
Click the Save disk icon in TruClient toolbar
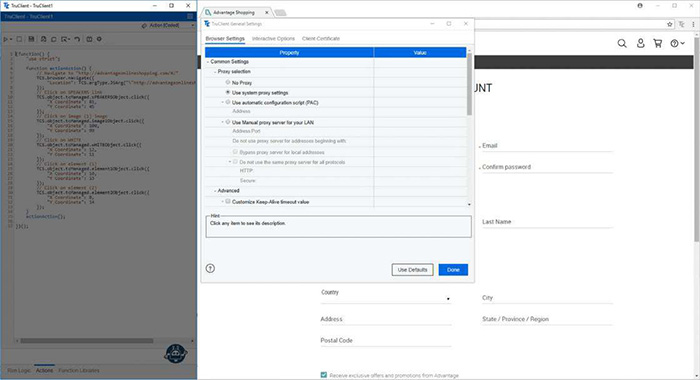(x=31, y=39)
